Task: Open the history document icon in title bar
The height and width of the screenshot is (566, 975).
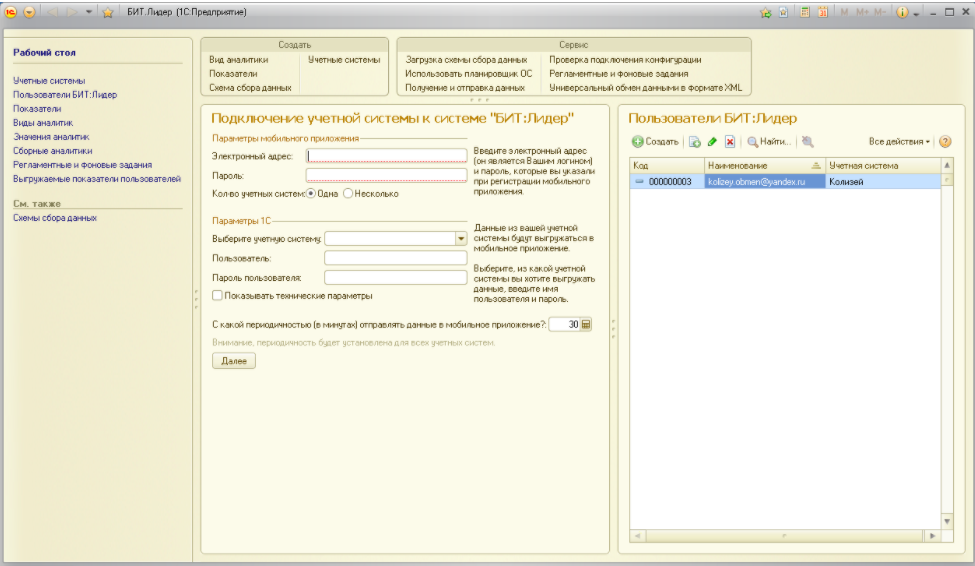Action: [783, 12]
